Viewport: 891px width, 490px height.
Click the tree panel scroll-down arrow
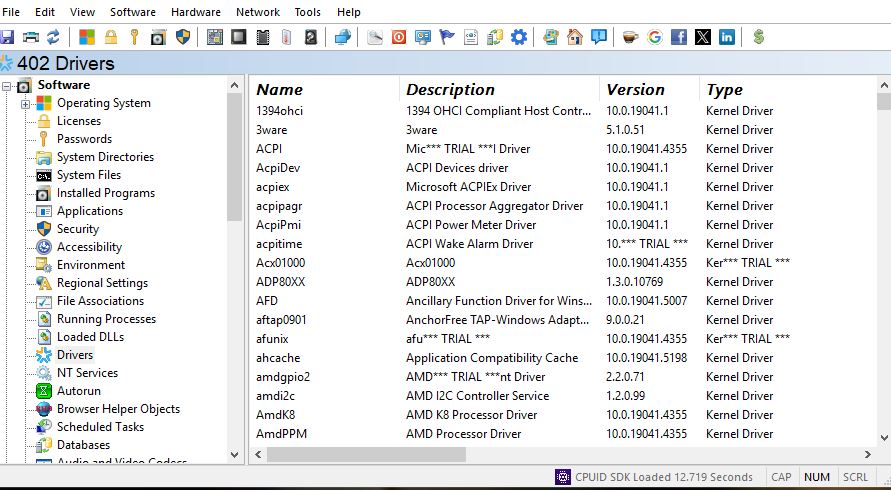pos(235,455)
